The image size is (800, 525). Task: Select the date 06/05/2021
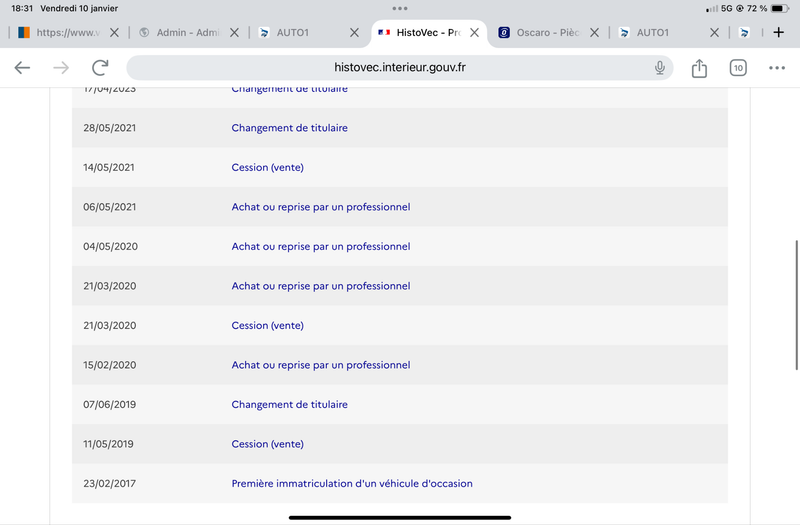pyautogui.click(x=110, y=207)
